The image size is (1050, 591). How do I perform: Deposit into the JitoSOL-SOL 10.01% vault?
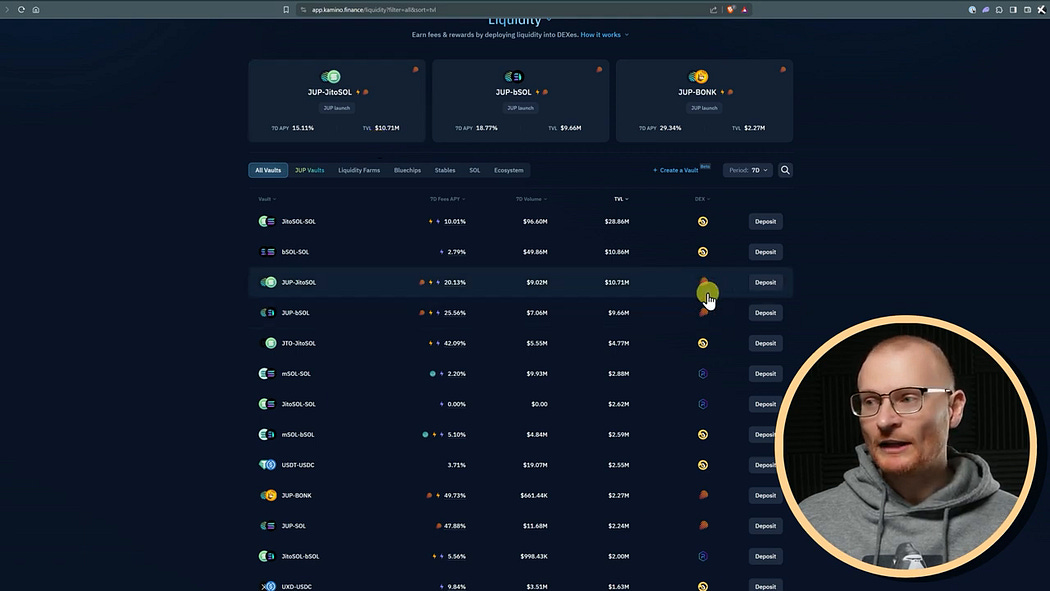(765, 222)
